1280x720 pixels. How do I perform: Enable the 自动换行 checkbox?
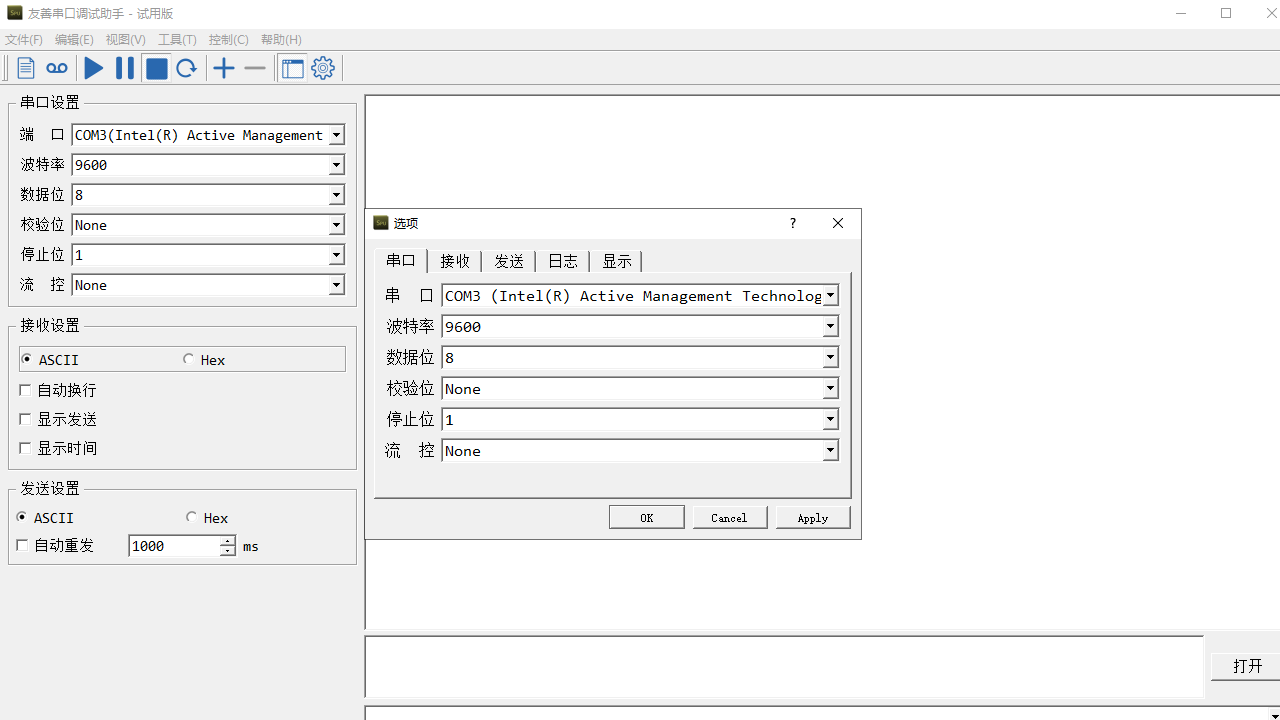[x=25, y=390]
